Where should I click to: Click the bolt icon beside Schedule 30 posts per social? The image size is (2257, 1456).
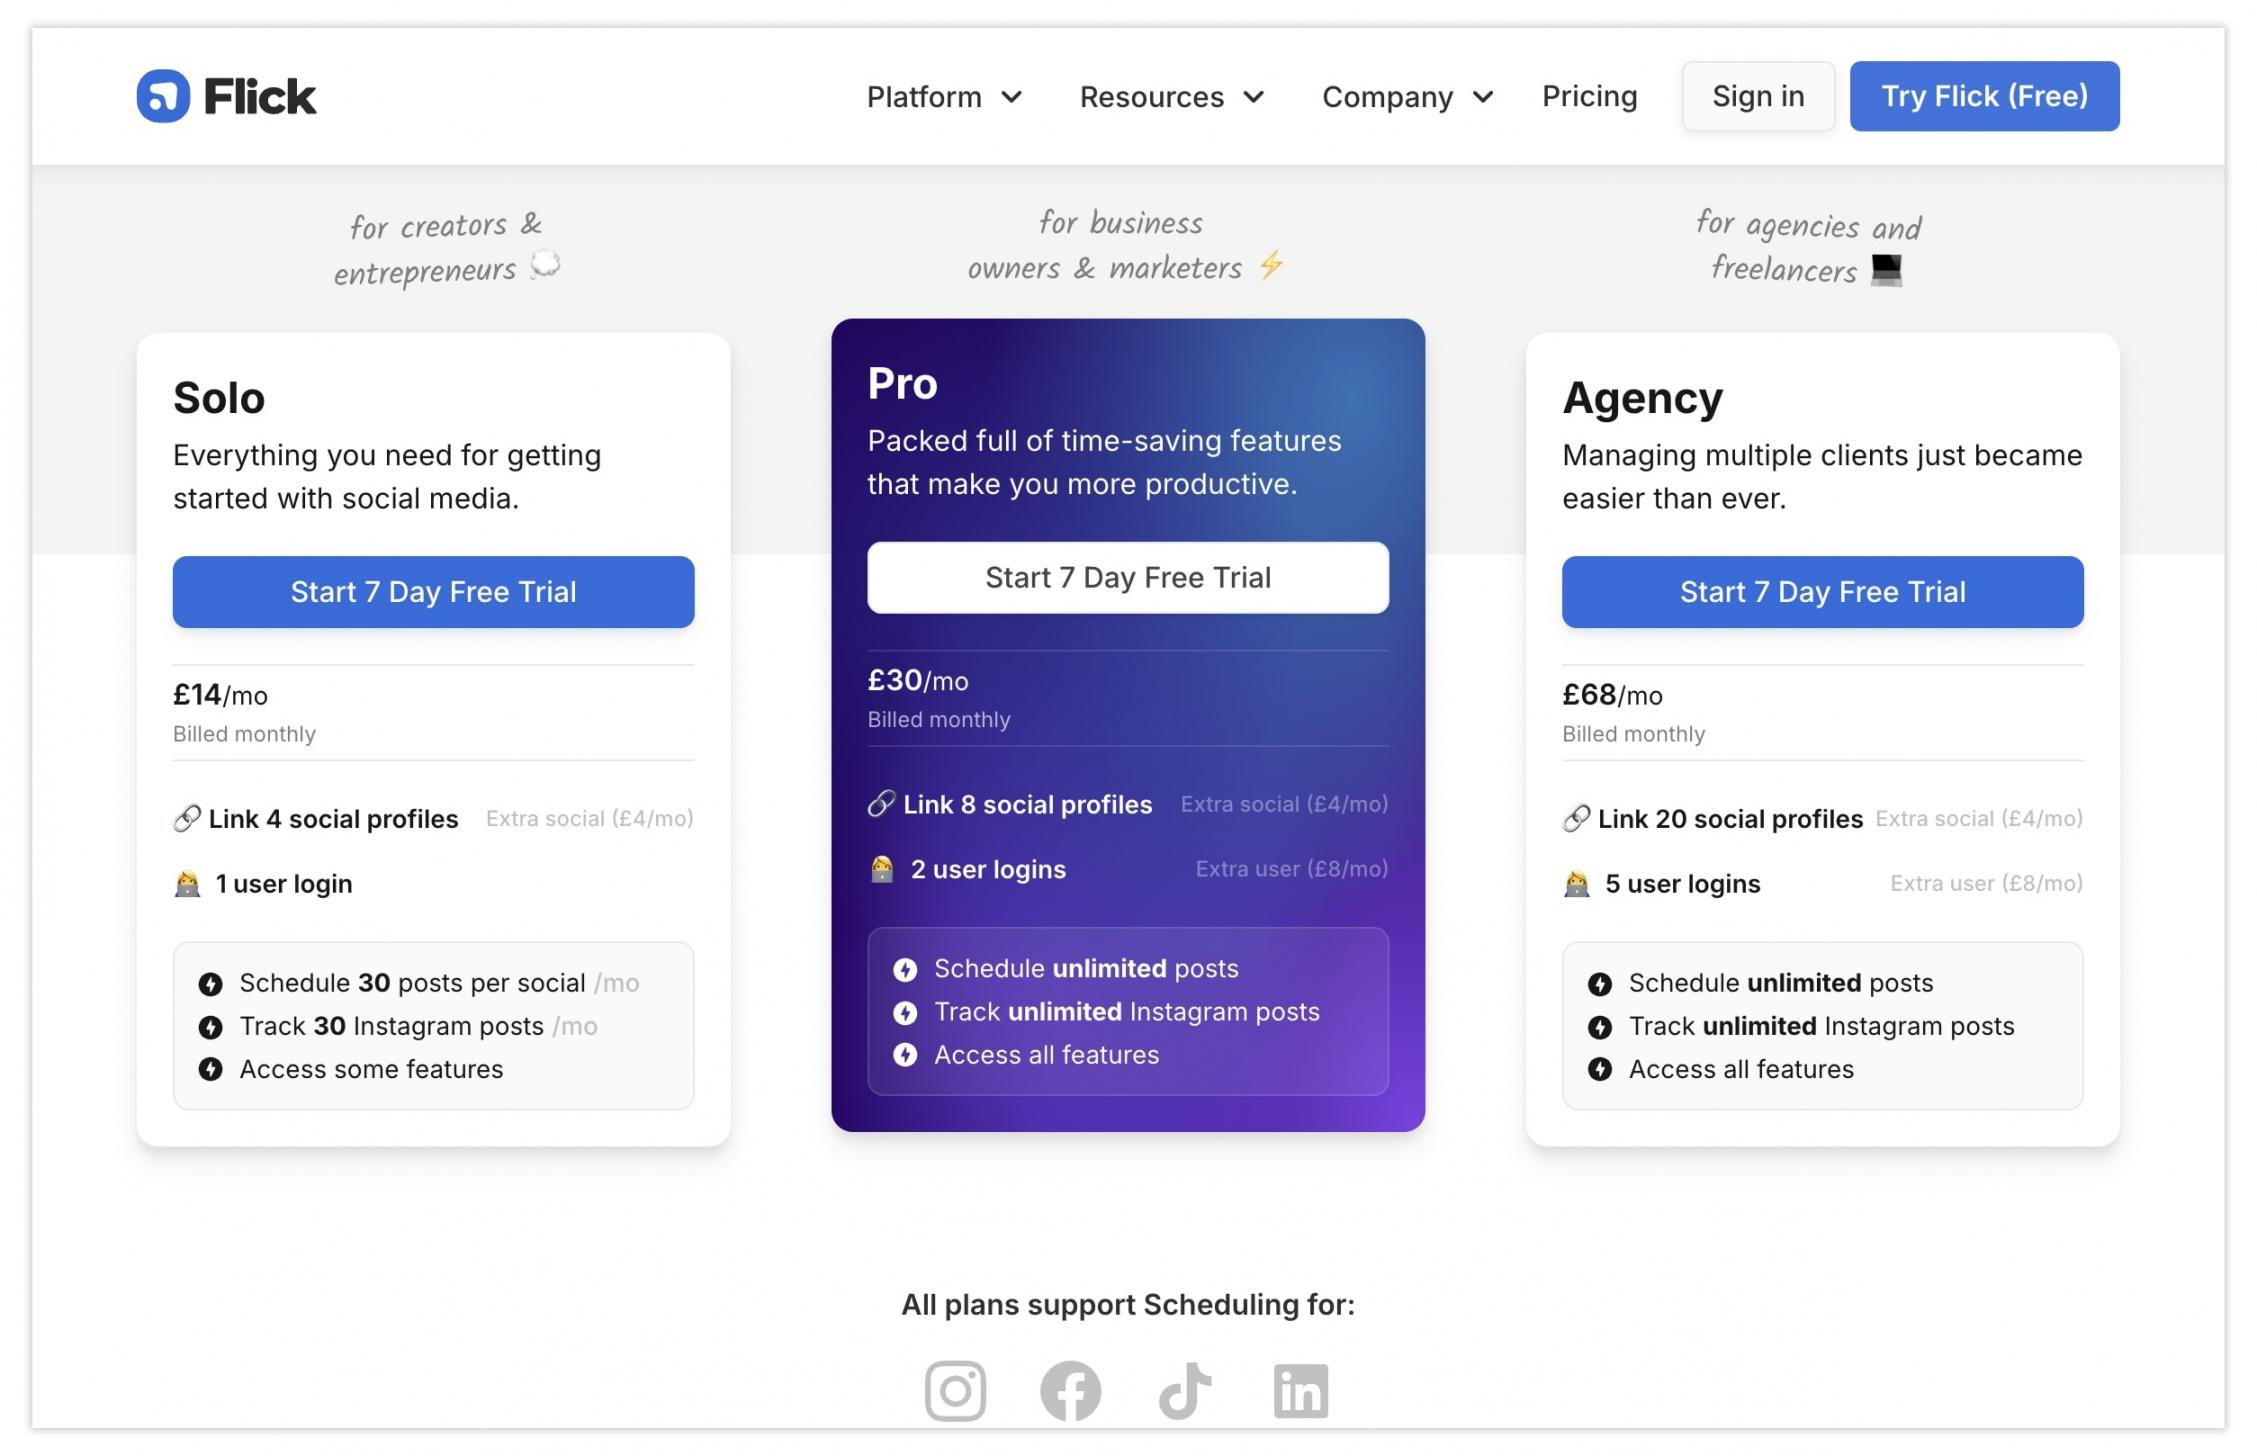pos(210,984)
